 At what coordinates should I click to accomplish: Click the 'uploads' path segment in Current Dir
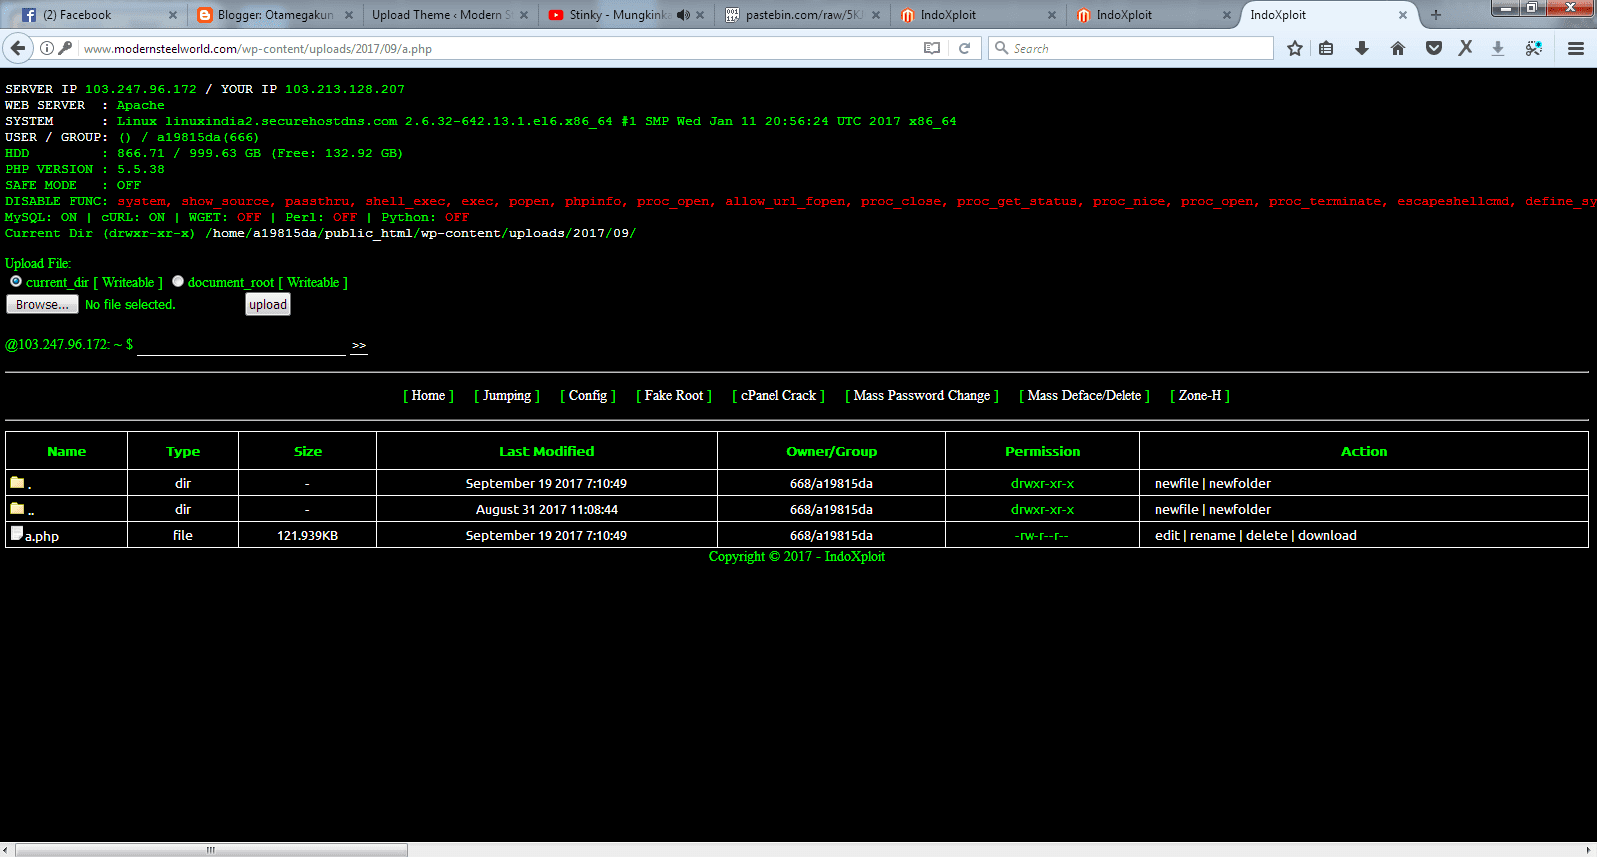click(536, 233)
